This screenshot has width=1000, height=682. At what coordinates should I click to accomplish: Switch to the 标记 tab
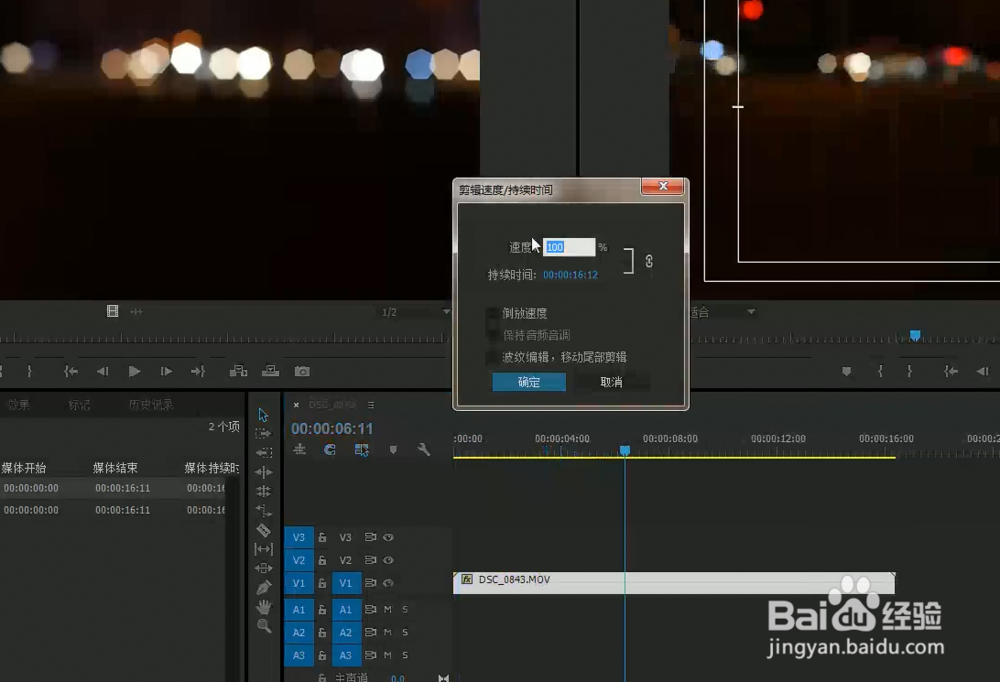79,404
